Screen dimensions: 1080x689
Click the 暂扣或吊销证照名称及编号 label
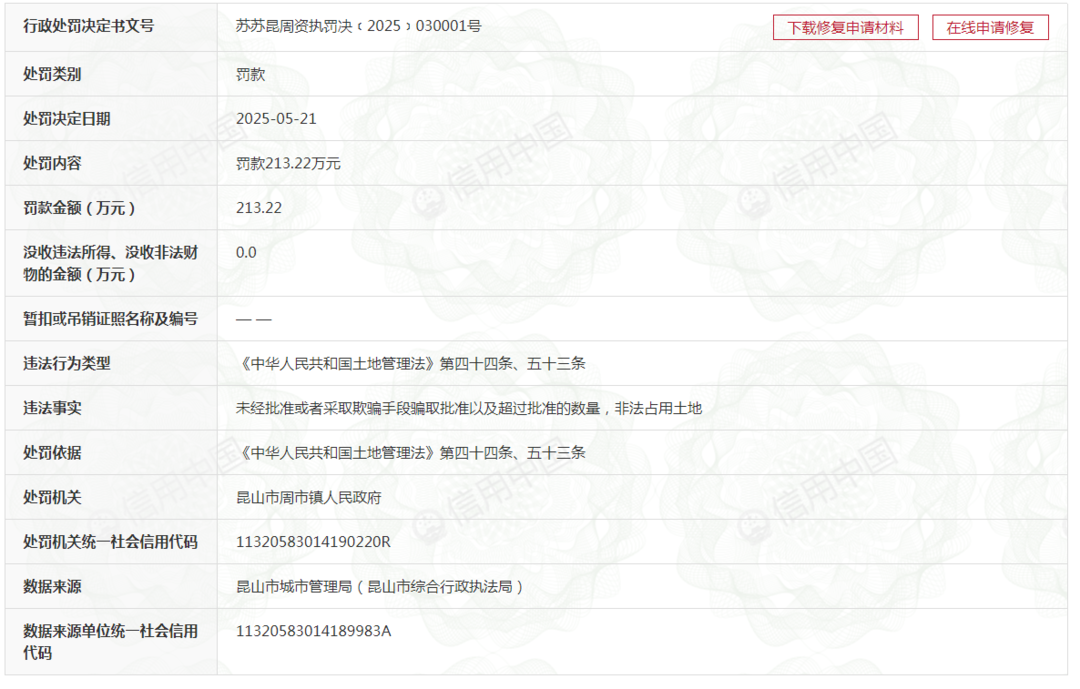(110, 319)
